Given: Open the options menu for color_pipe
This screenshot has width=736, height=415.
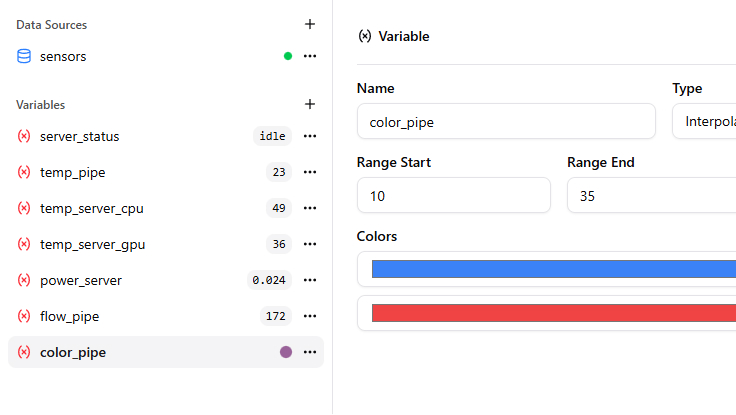Looking at the screenshot, I should [x=310, y=352].
